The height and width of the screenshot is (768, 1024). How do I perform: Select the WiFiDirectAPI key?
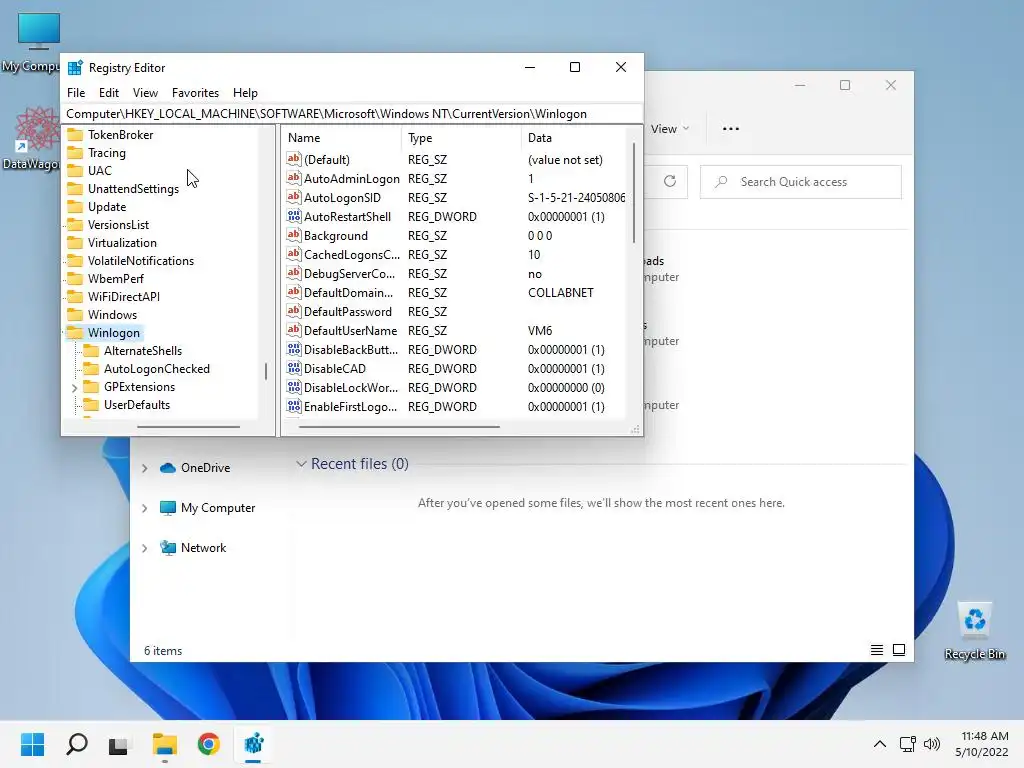(123, 296)
